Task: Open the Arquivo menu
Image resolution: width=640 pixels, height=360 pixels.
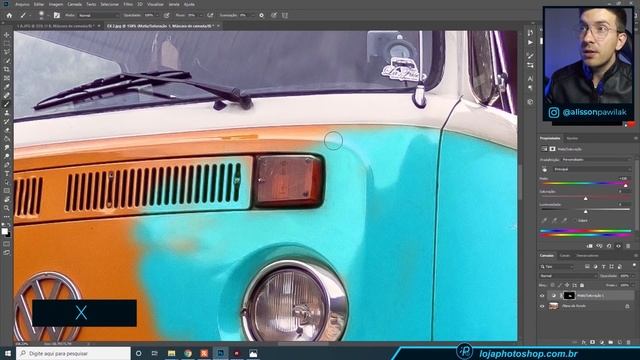Action: coord(22,4)
